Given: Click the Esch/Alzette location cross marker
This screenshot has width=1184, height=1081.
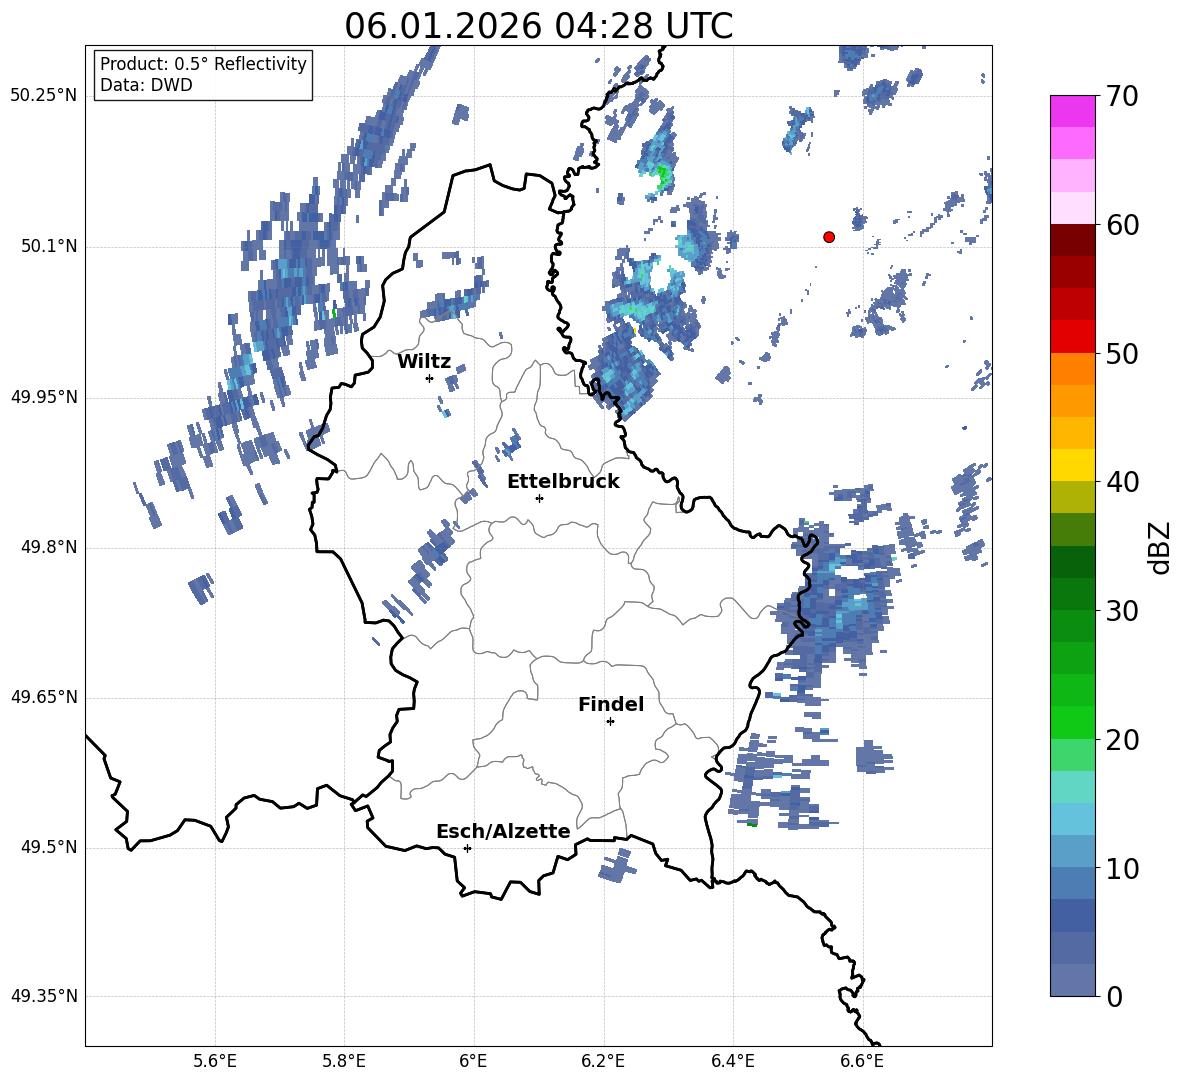Looking at the screenshot, I should [467, 848].
